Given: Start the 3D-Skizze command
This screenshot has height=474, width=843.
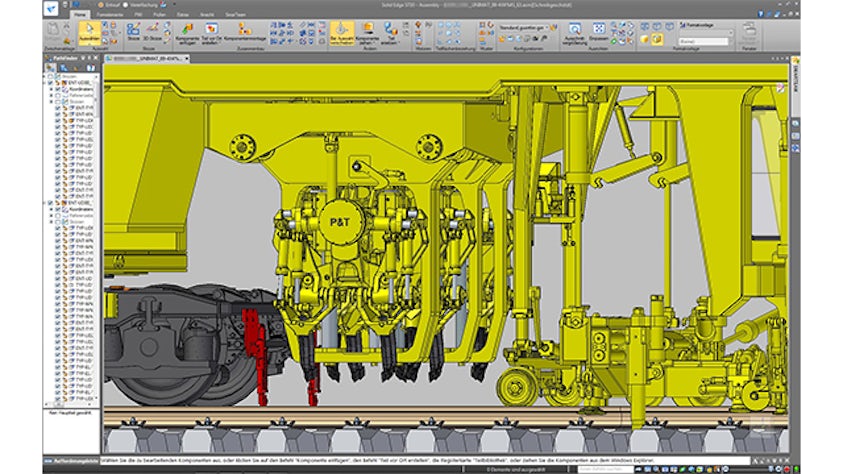Looking at the screenshot, I should click(x=152, y=31).
